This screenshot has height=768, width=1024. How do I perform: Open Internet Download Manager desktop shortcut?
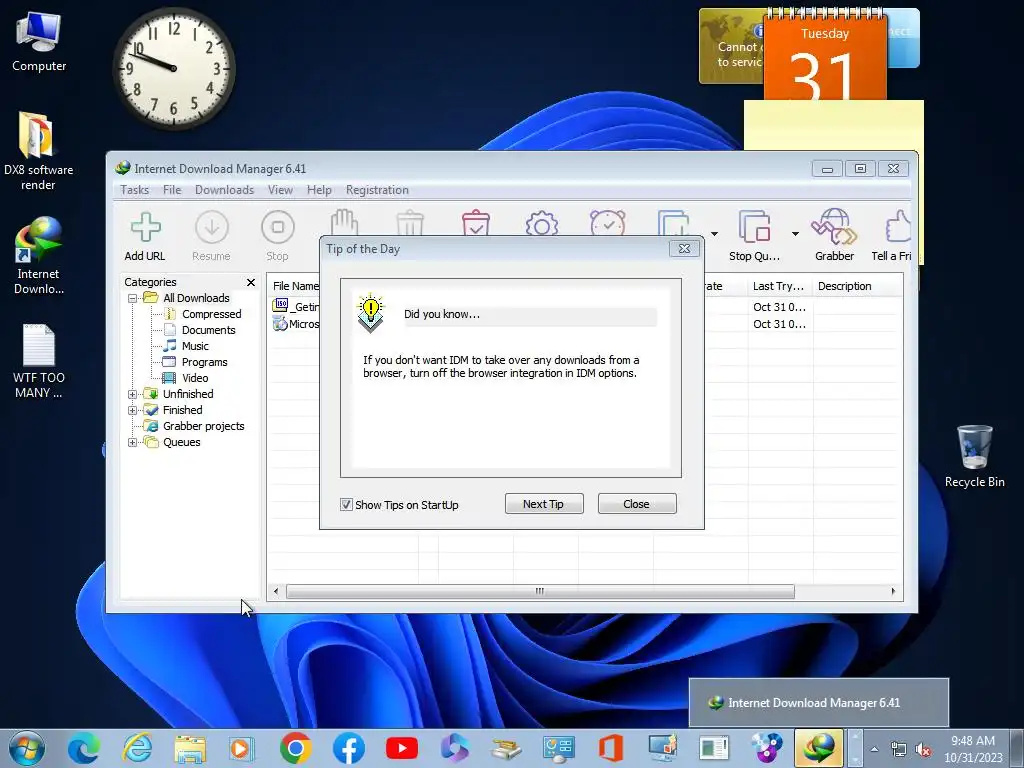click(39, 255)
